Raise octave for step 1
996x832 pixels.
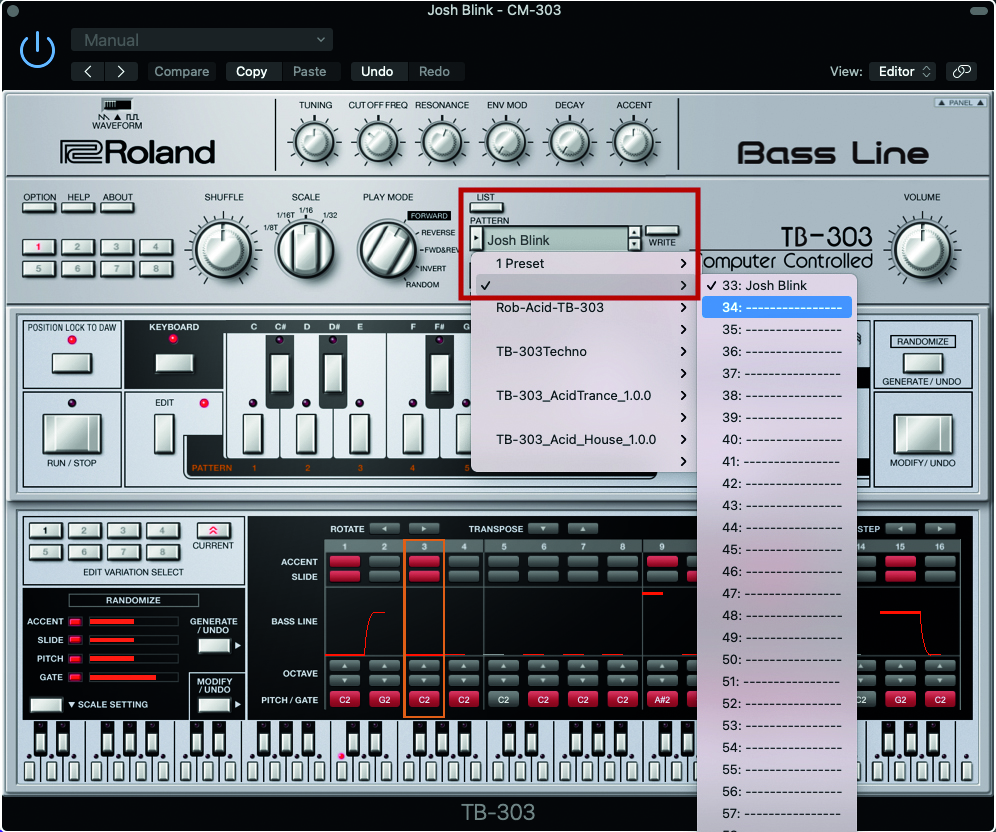point(345,666)
